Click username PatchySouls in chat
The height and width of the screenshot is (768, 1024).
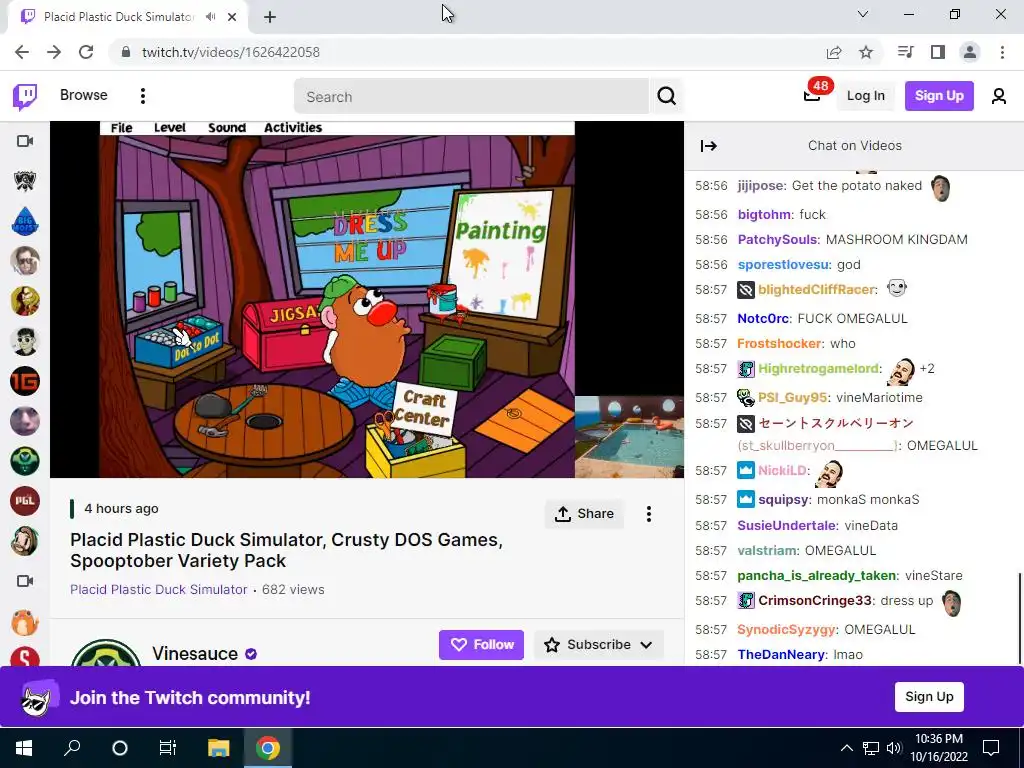pyautogui.click(x=777, y=240)
